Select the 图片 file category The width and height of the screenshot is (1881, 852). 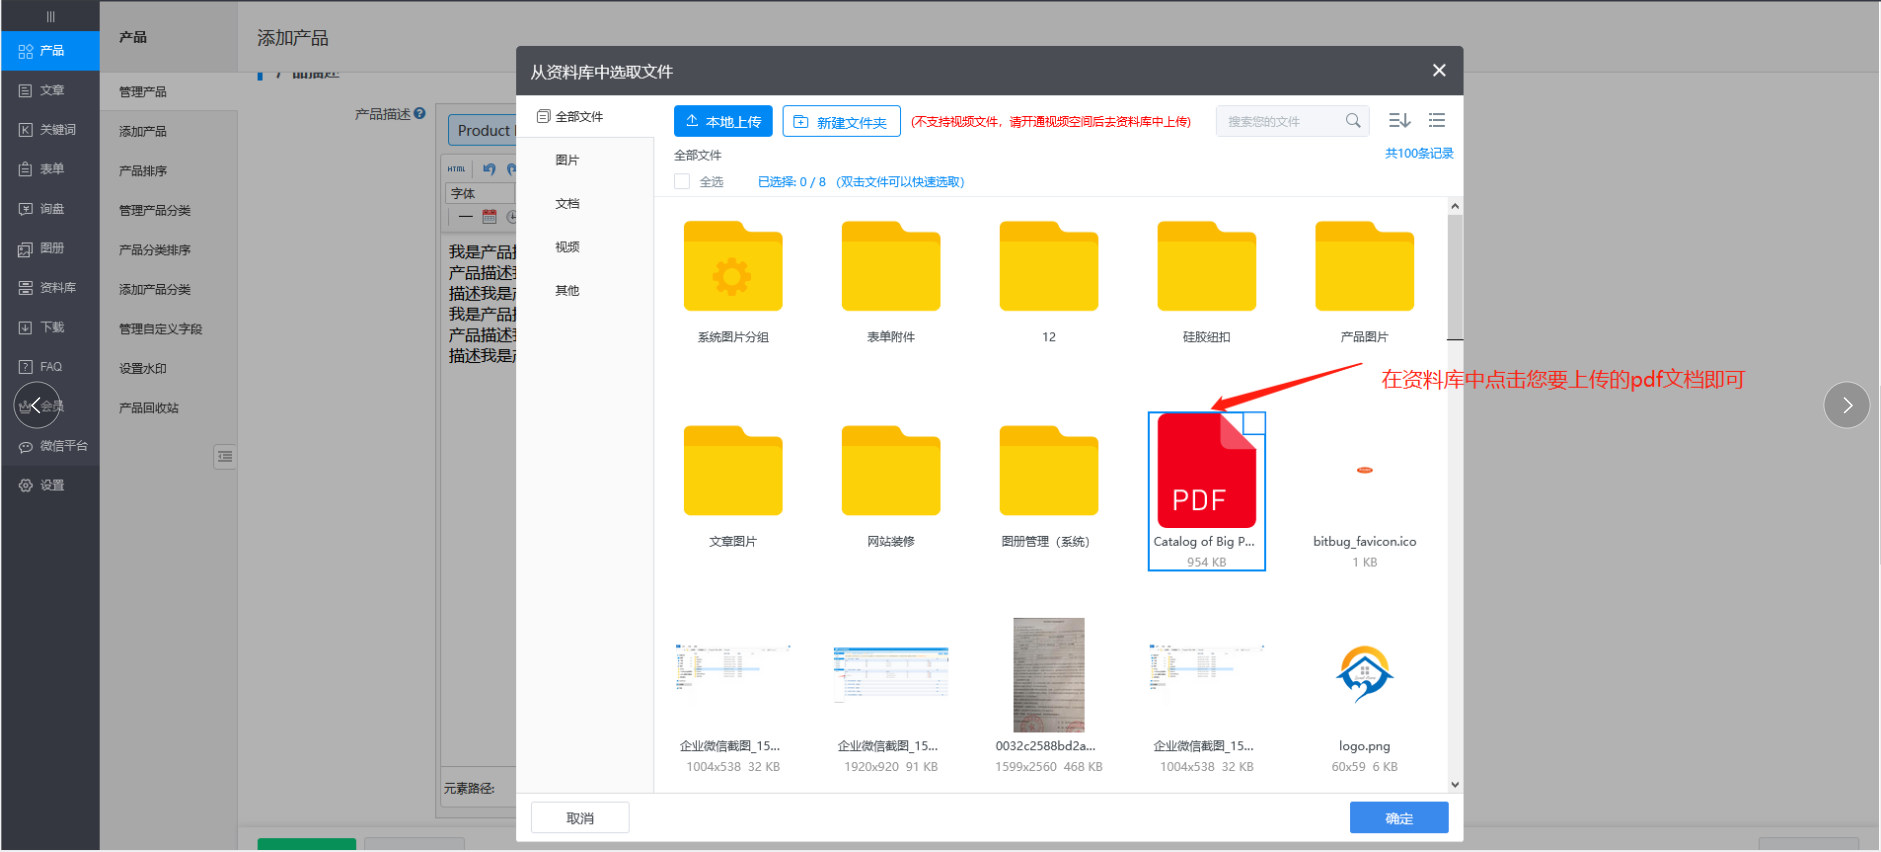[567, 160]
